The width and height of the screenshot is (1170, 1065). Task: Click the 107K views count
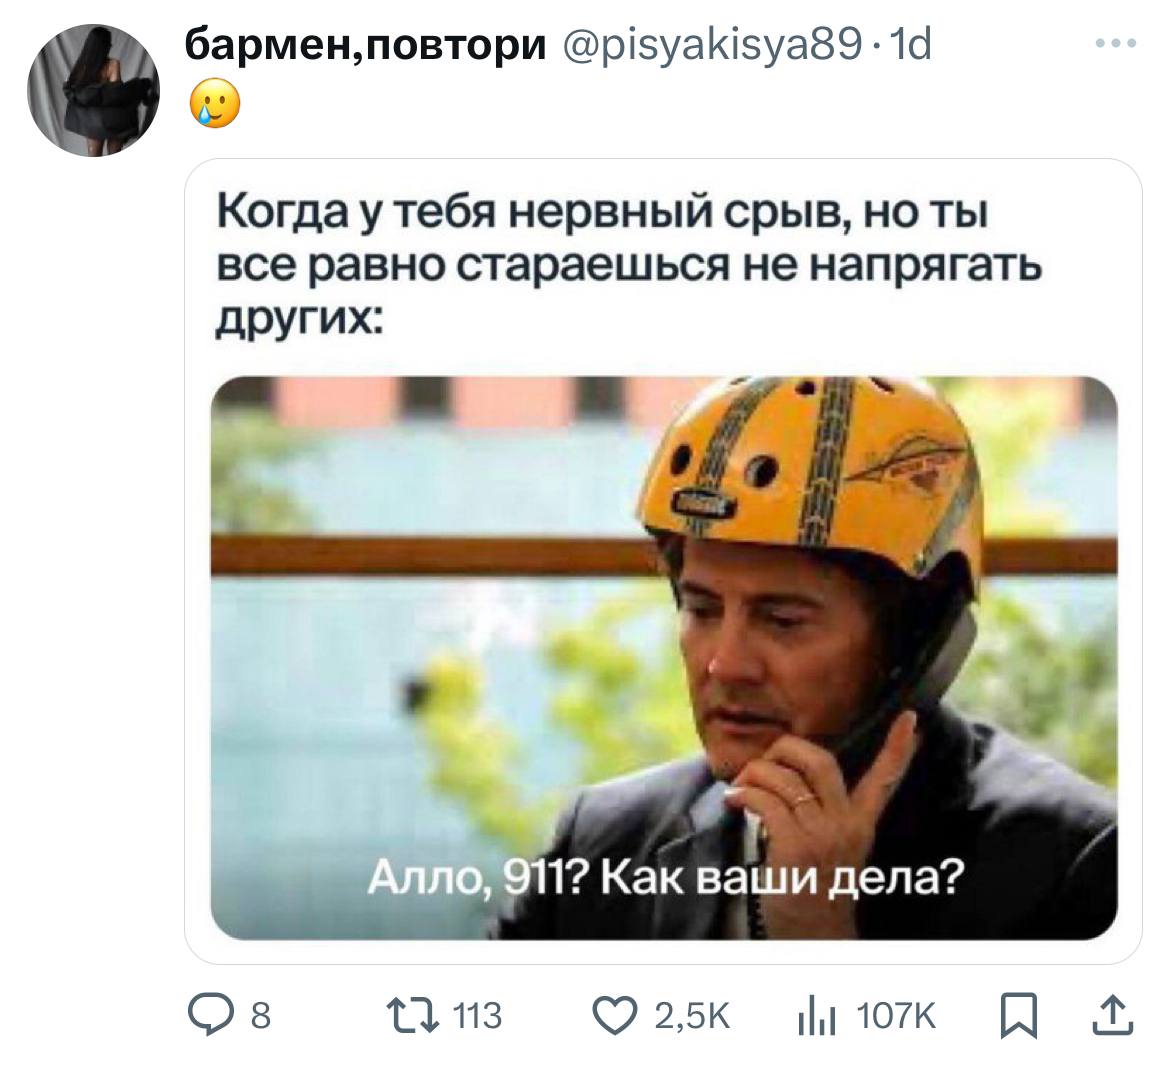895,1016
